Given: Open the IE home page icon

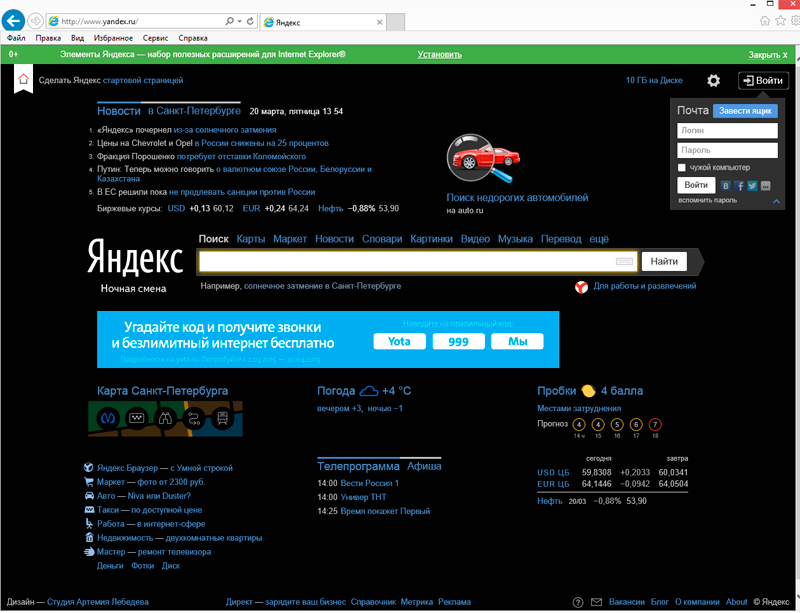Looking at the screenshot, I should coord(764,21).
